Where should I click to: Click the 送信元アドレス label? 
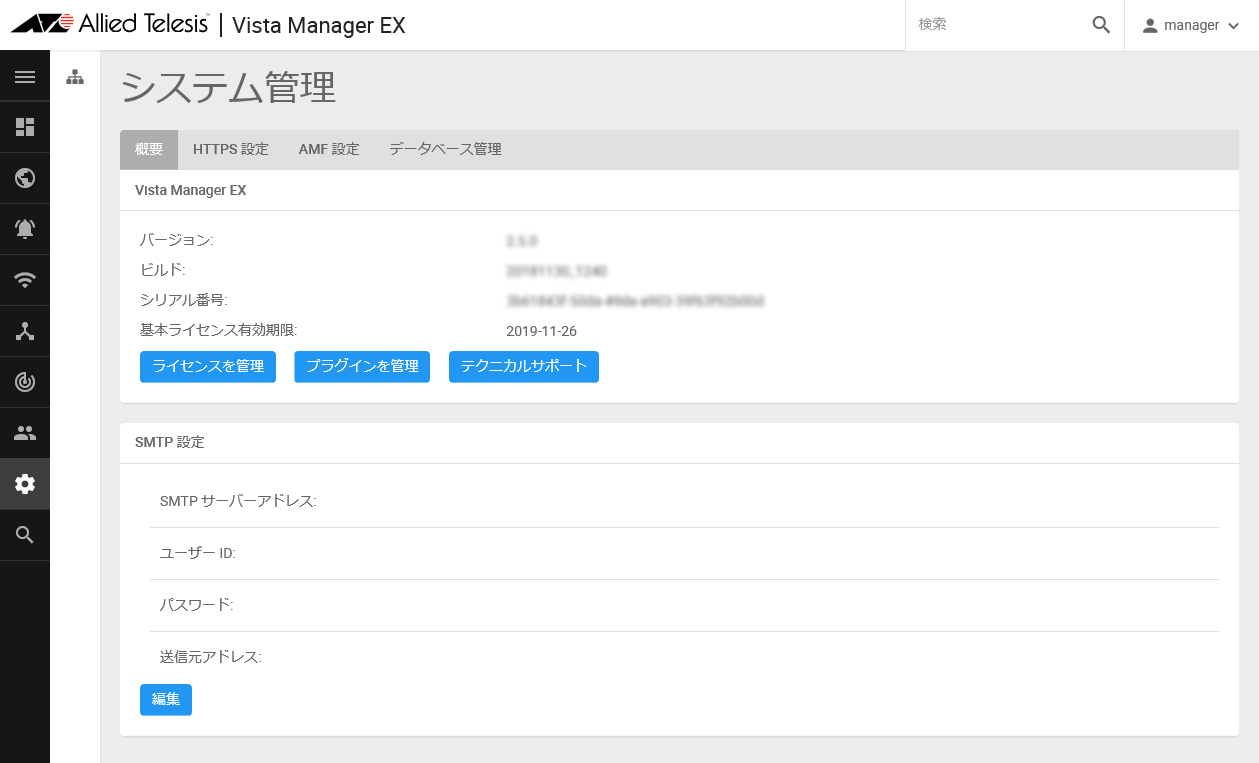click(x=210, y=657)
